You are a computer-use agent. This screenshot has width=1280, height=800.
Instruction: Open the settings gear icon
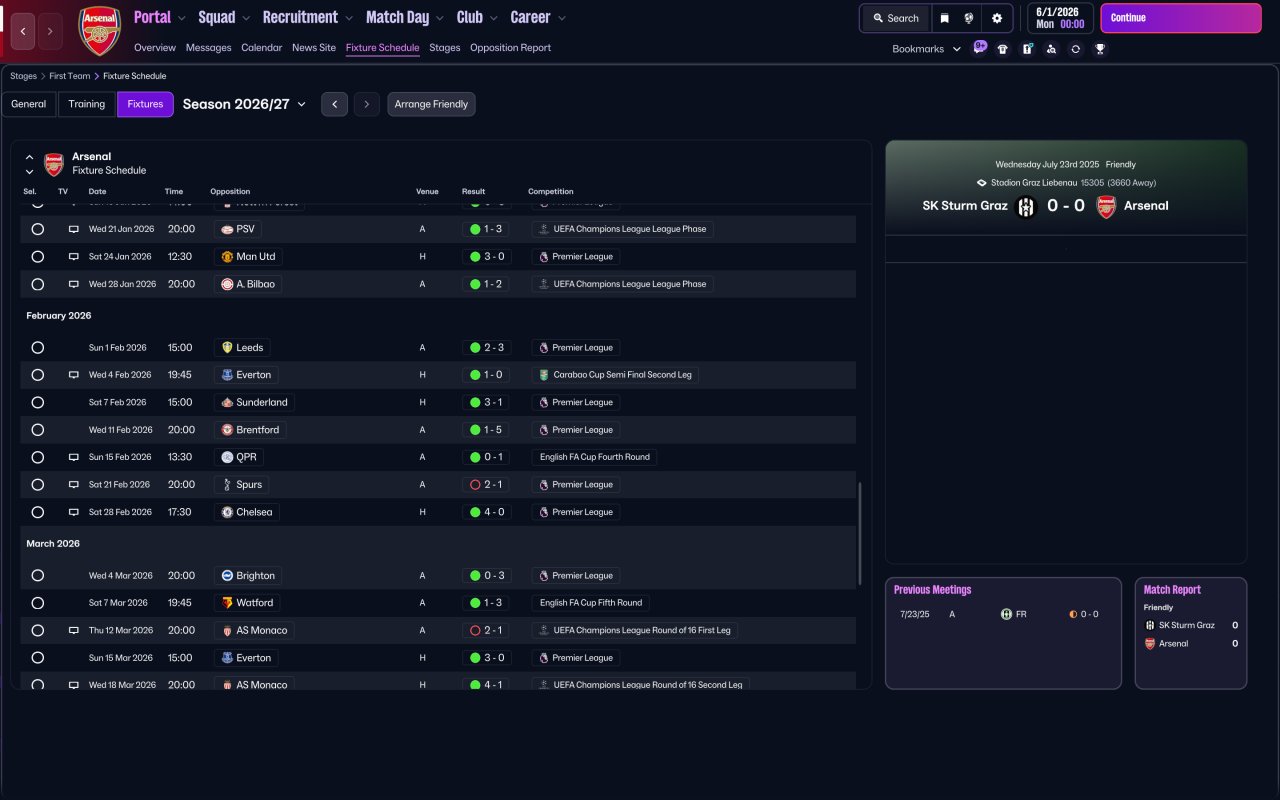pos(996,18)
